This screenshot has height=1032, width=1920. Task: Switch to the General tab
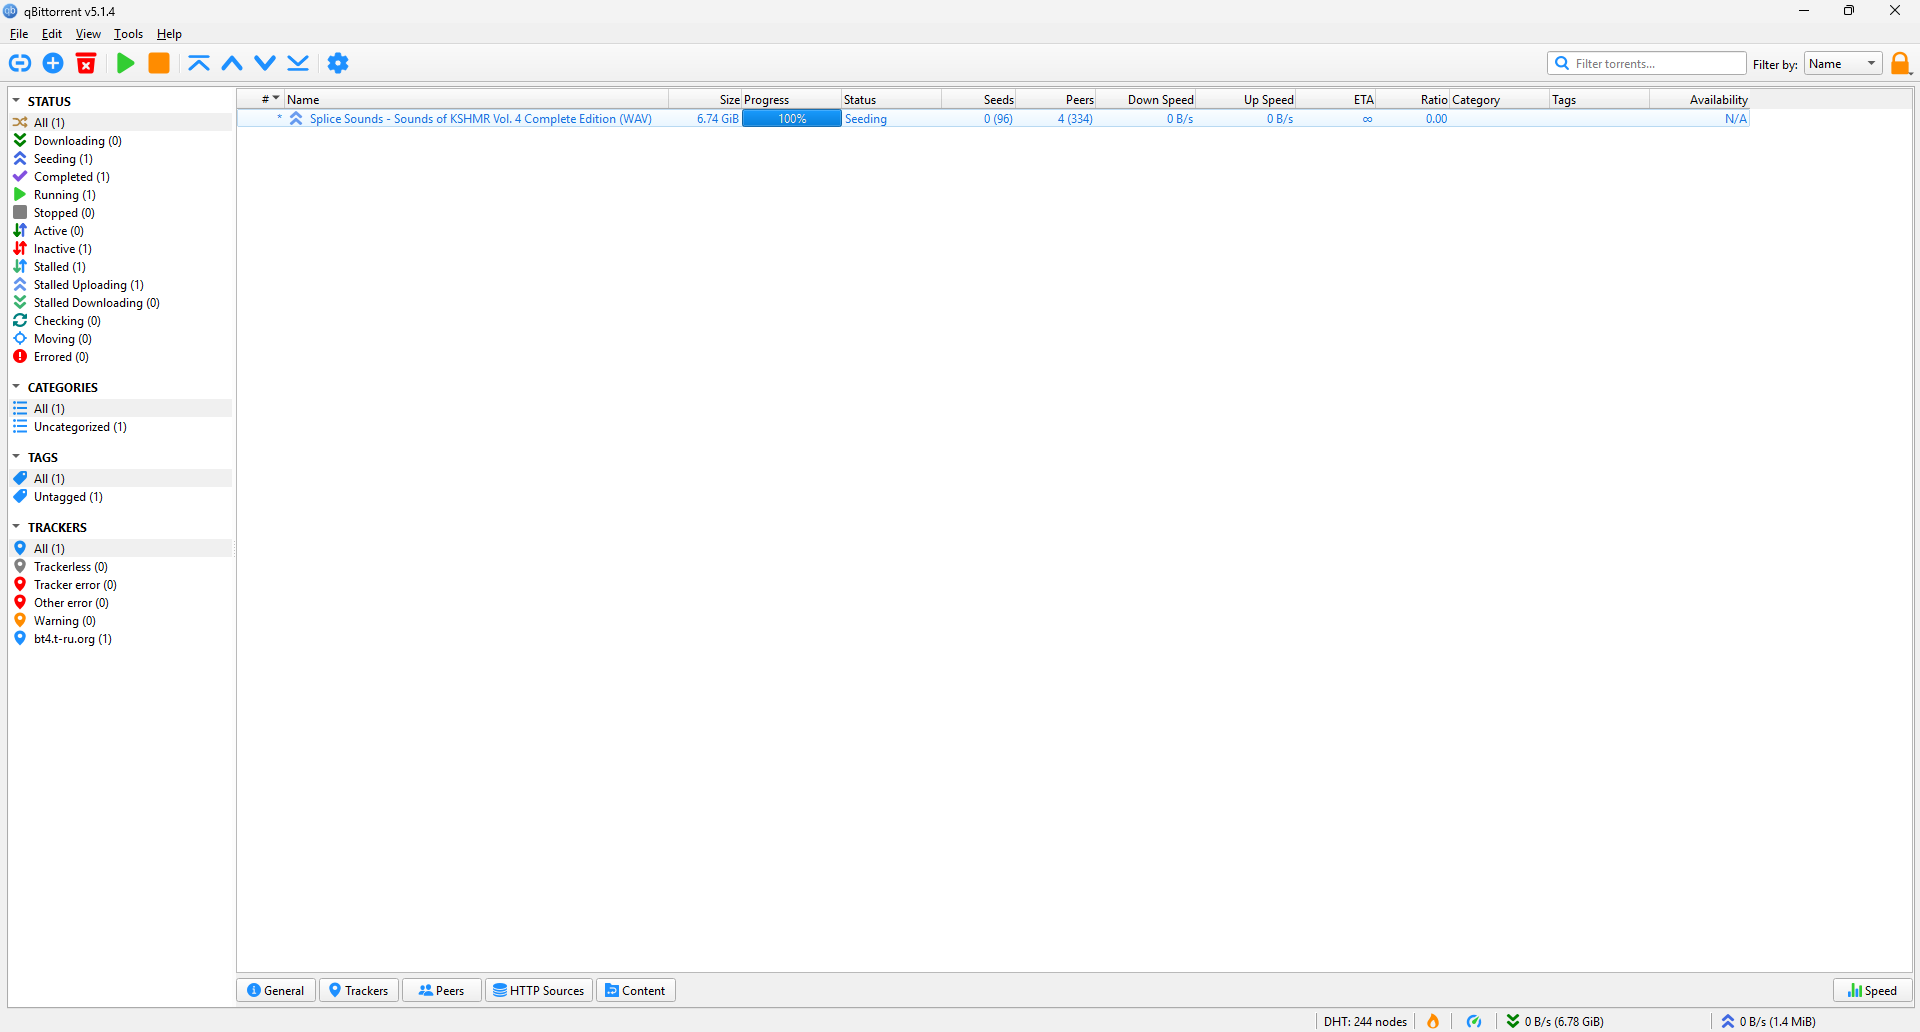point(276,990)
